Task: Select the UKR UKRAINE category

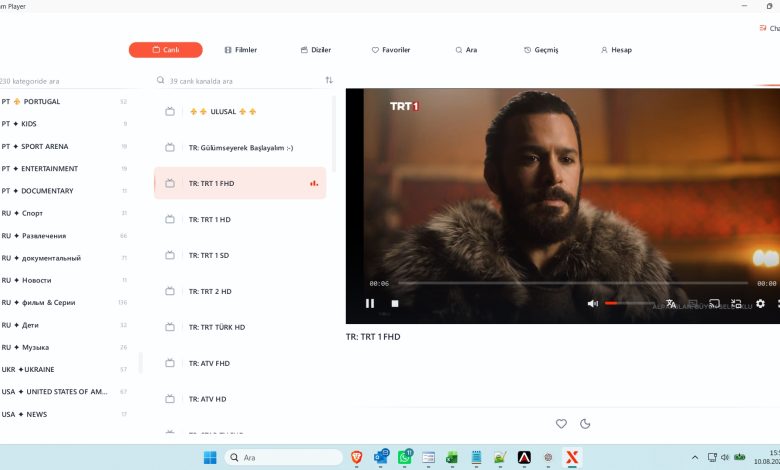Action: [x=64, y=370]
